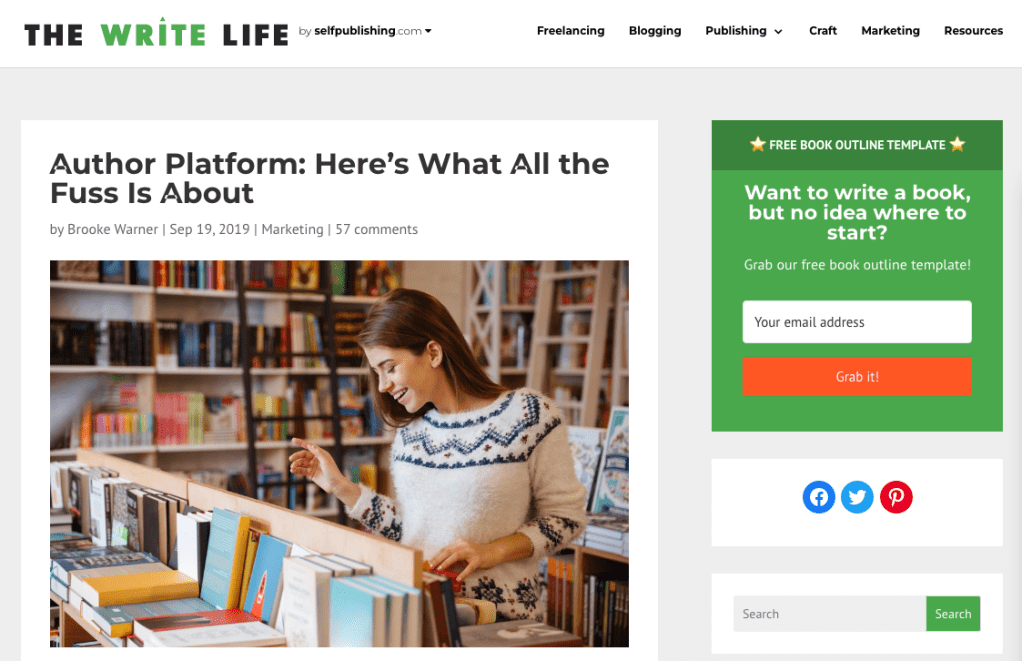Go to the Blogging section
Image resolution: width=1022 pixels, height=661 pixels.
pyautogui.click(x=654, y=31)
